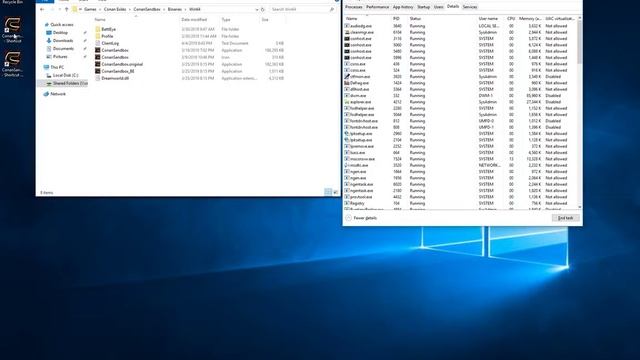Click the Back arrow in File Explorer
The width and height of the screenshot is (640, 360).
pyautogui.click(x=42, y=9)
